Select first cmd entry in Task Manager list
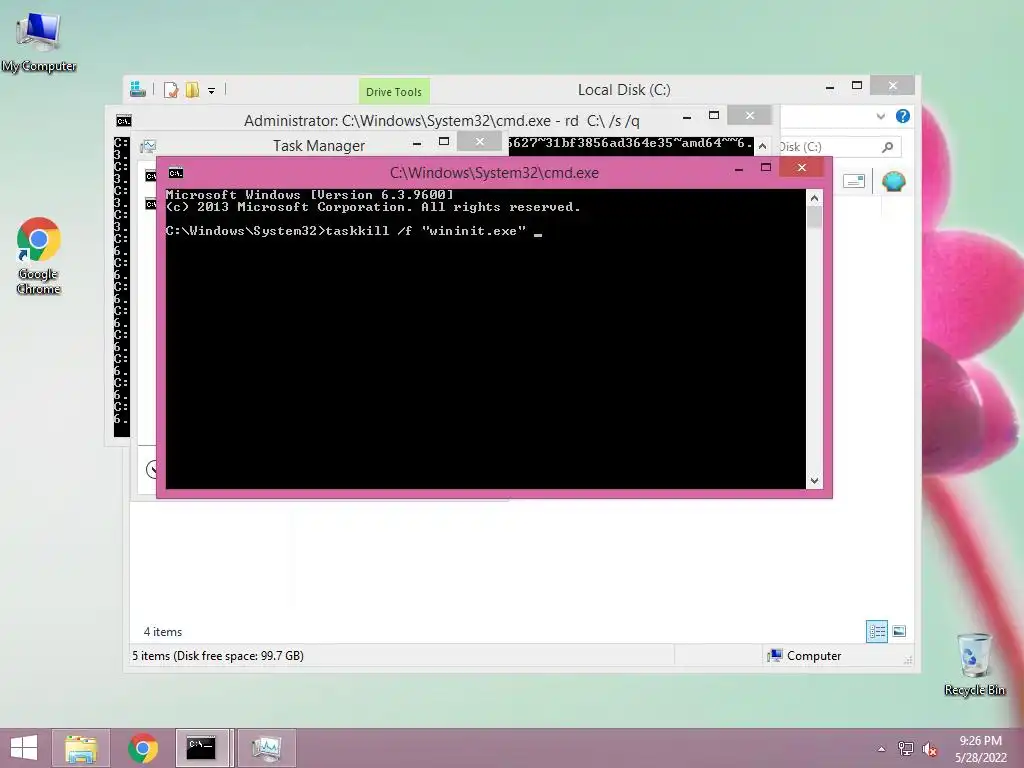This screenshot has width=1024, height=768. [150, 176]
